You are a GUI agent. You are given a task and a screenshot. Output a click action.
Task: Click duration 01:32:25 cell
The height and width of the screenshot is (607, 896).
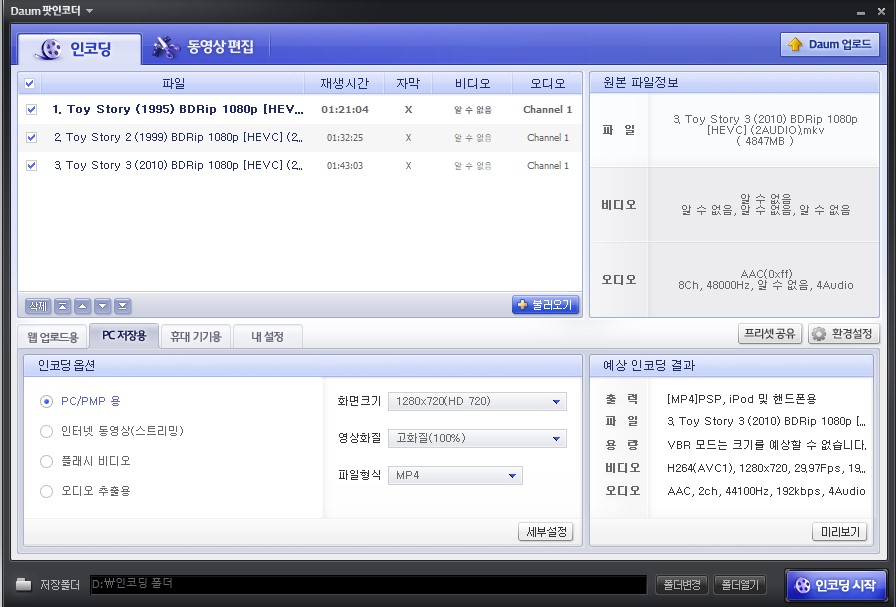click(x=345, y=137)
